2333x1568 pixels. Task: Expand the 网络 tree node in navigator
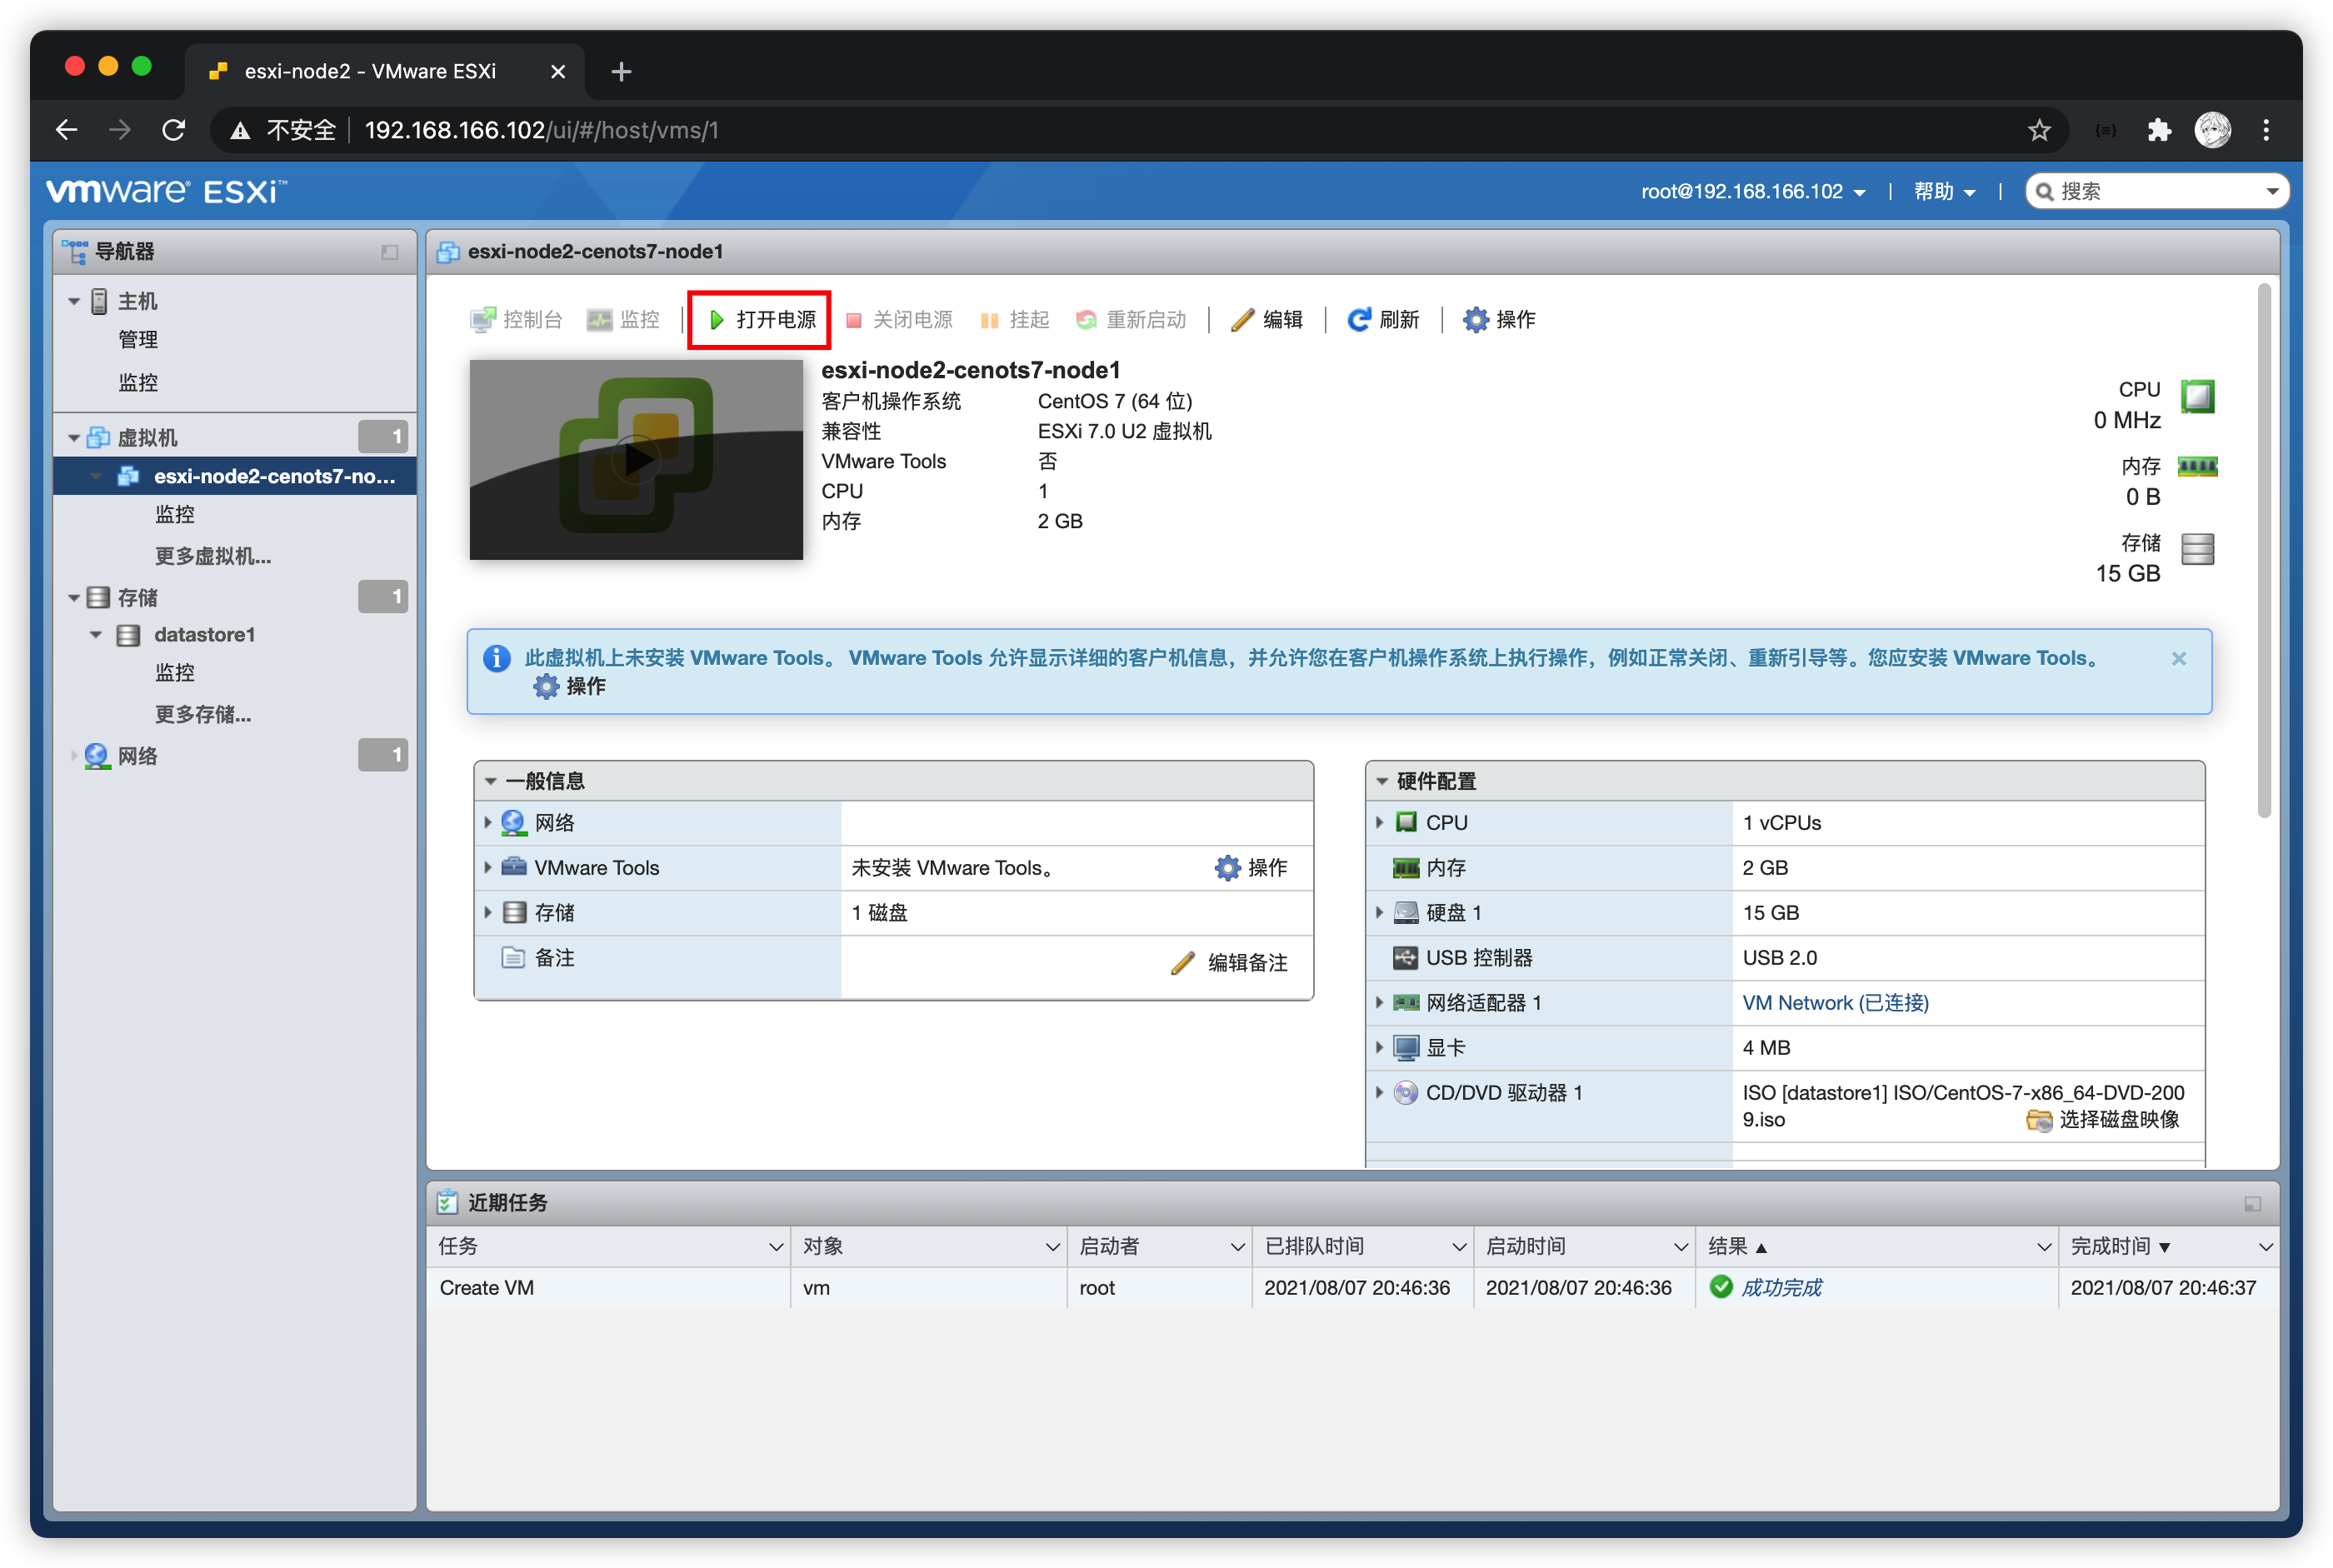click(x=74, y=756)
